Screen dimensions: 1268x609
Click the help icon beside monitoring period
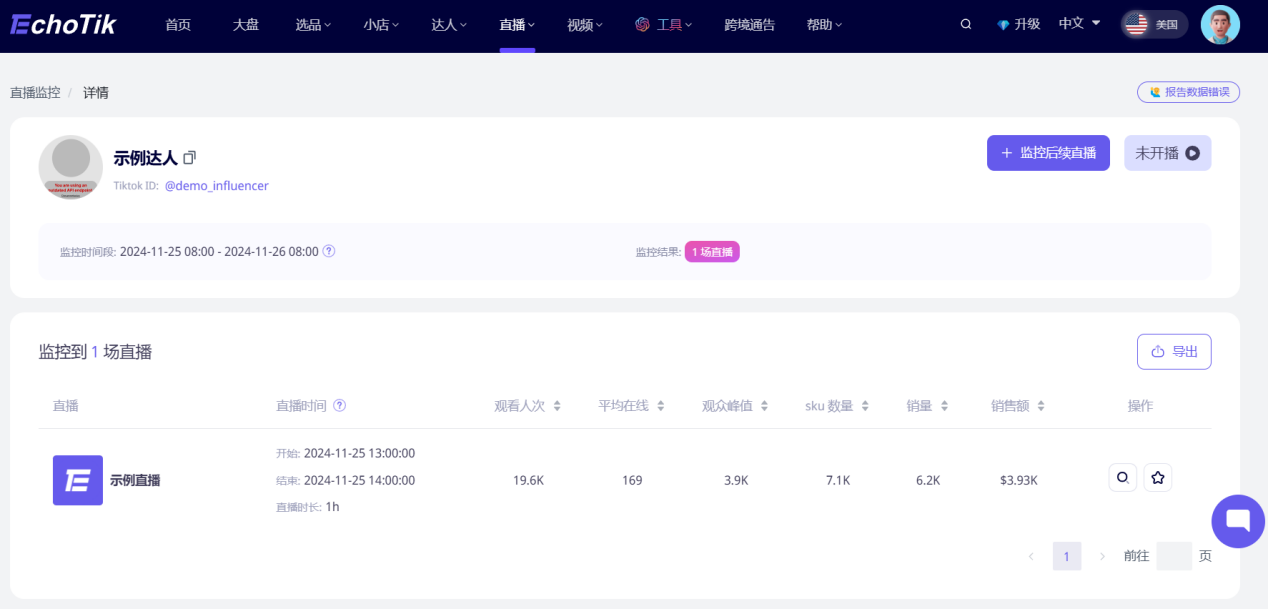pos(329,251)
